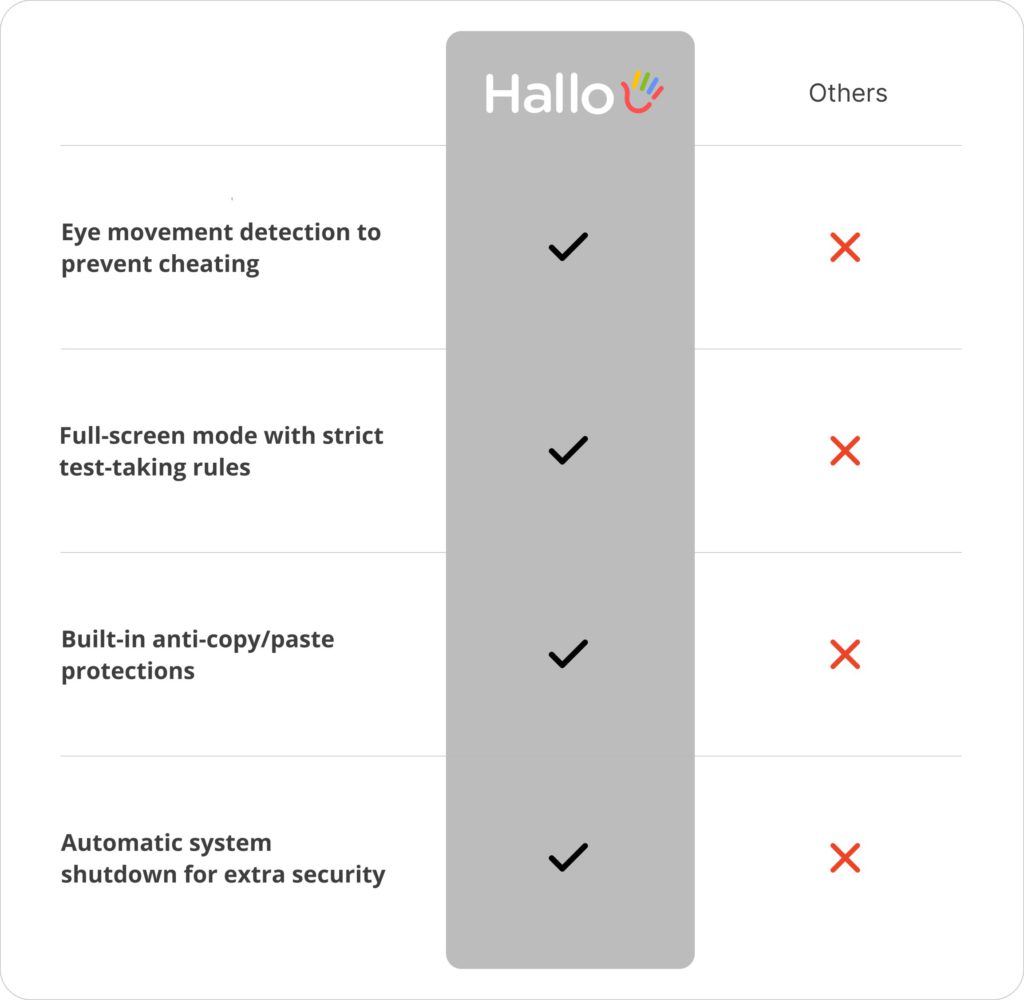Click 'Built-in anti-copy/paste protections' text

pos(197,655)
